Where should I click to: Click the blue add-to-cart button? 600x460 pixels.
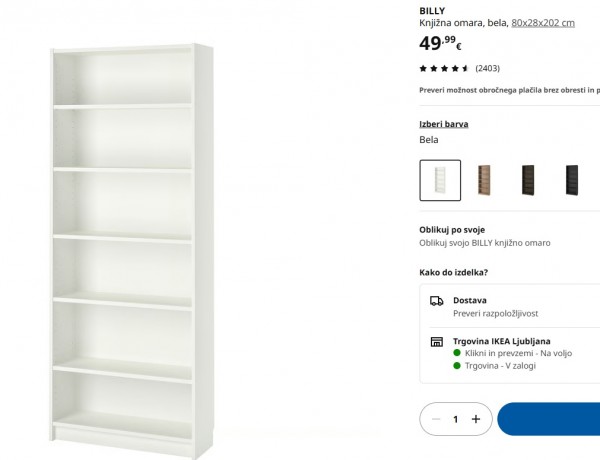click(x=549, y=419)
